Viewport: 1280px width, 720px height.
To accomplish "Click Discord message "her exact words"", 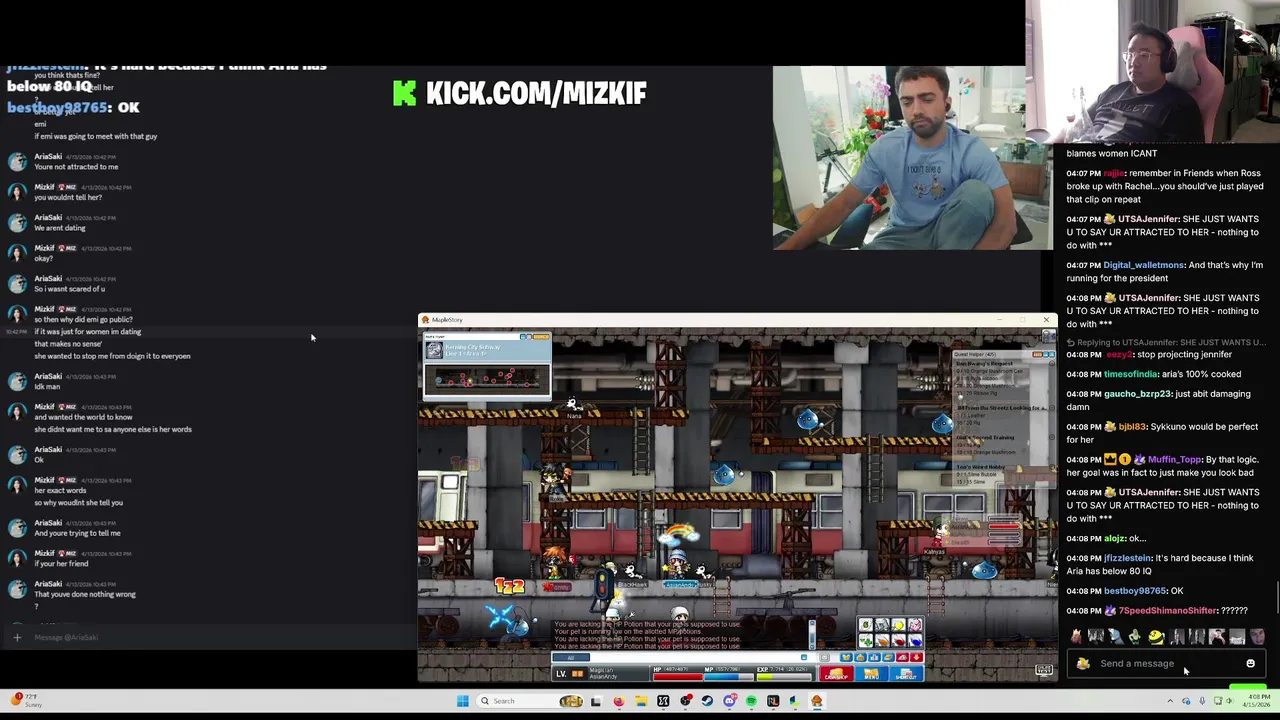I will (60, 490).
